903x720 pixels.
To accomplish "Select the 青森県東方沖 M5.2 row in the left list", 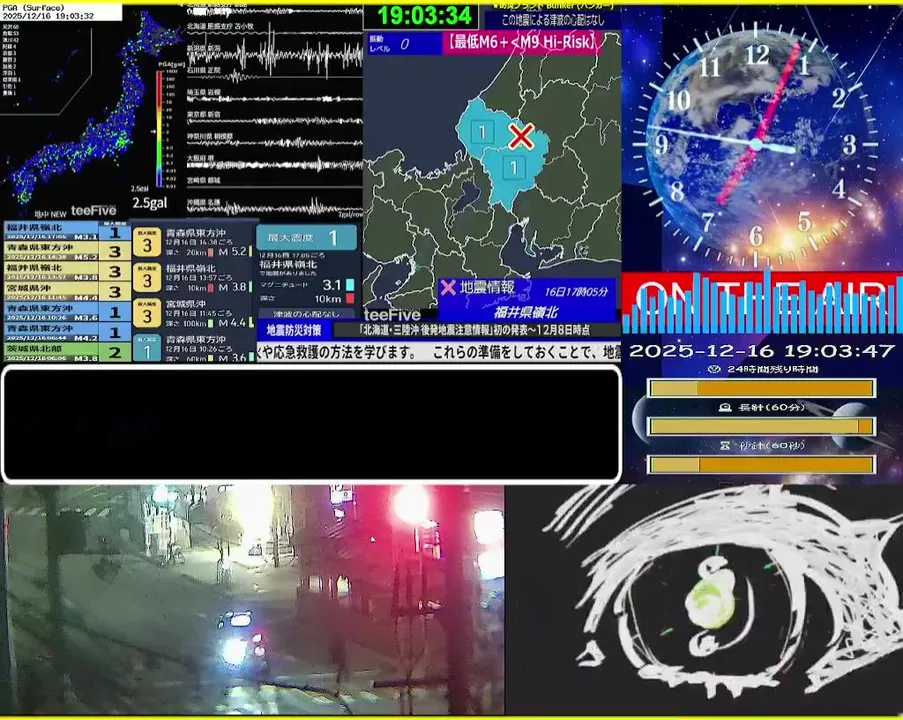I will (x=67, y=251).
